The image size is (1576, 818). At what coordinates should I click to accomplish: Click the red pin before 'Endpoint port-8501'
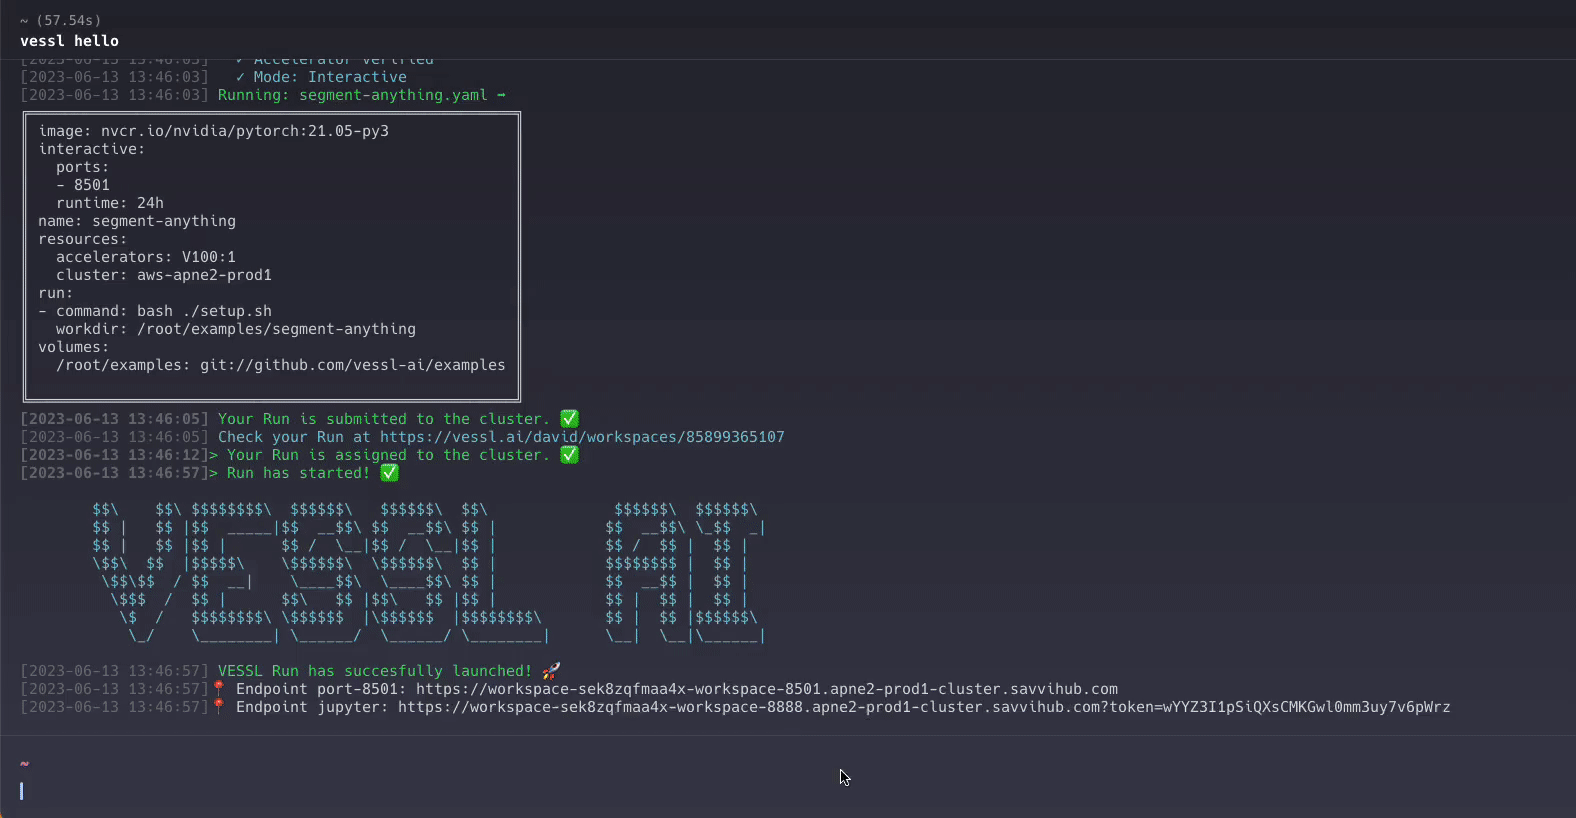219,689
